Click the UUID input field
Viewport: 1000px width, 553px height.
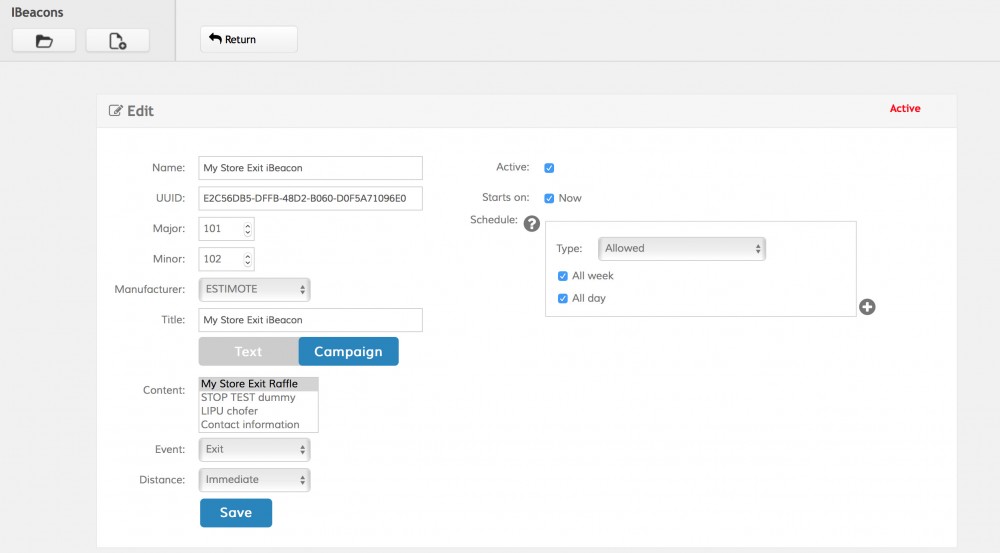click(310, 198)
